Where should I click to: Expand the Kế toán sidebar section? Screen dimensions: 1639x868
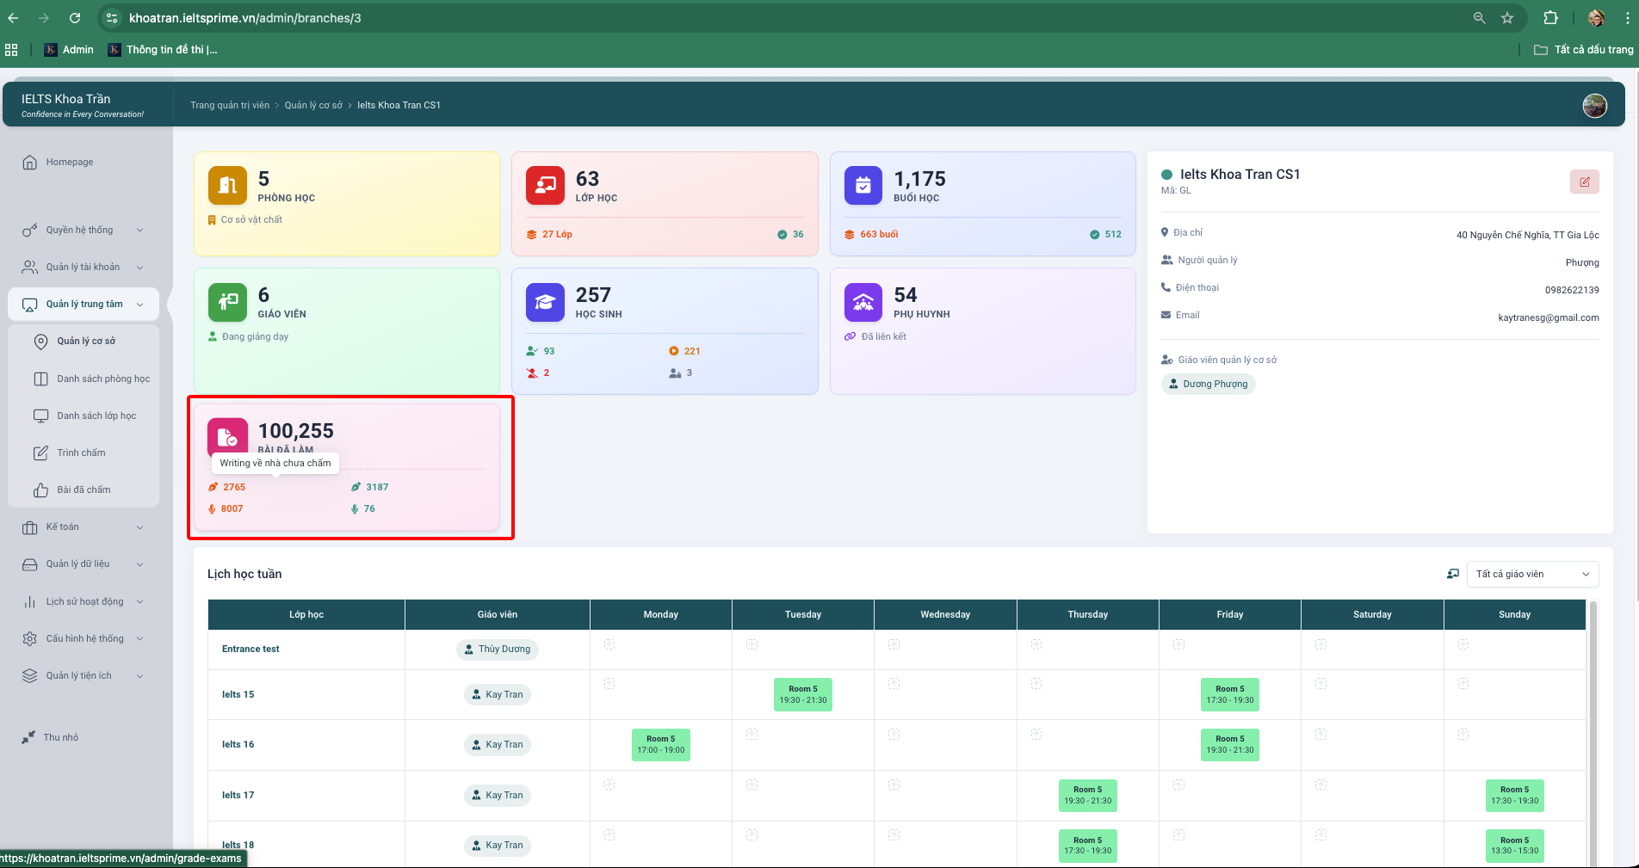83,527
